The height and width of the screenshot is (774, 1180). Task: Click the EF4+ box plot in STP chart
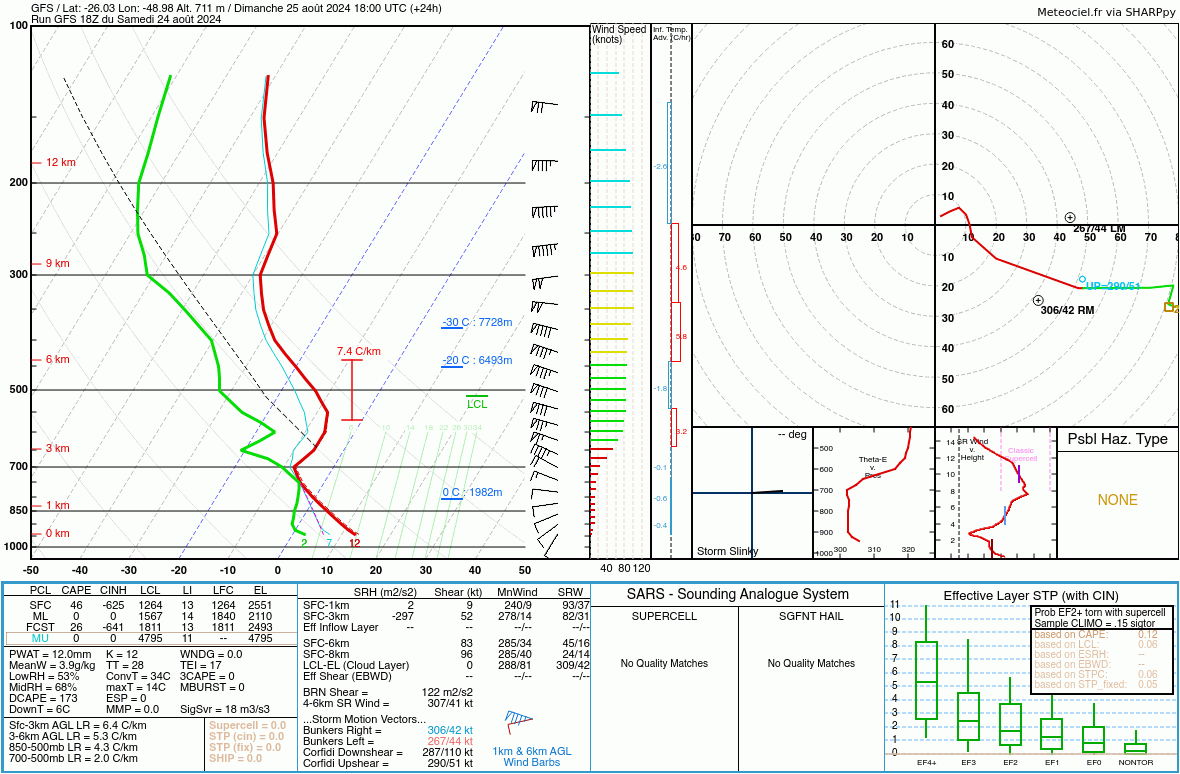926,681
